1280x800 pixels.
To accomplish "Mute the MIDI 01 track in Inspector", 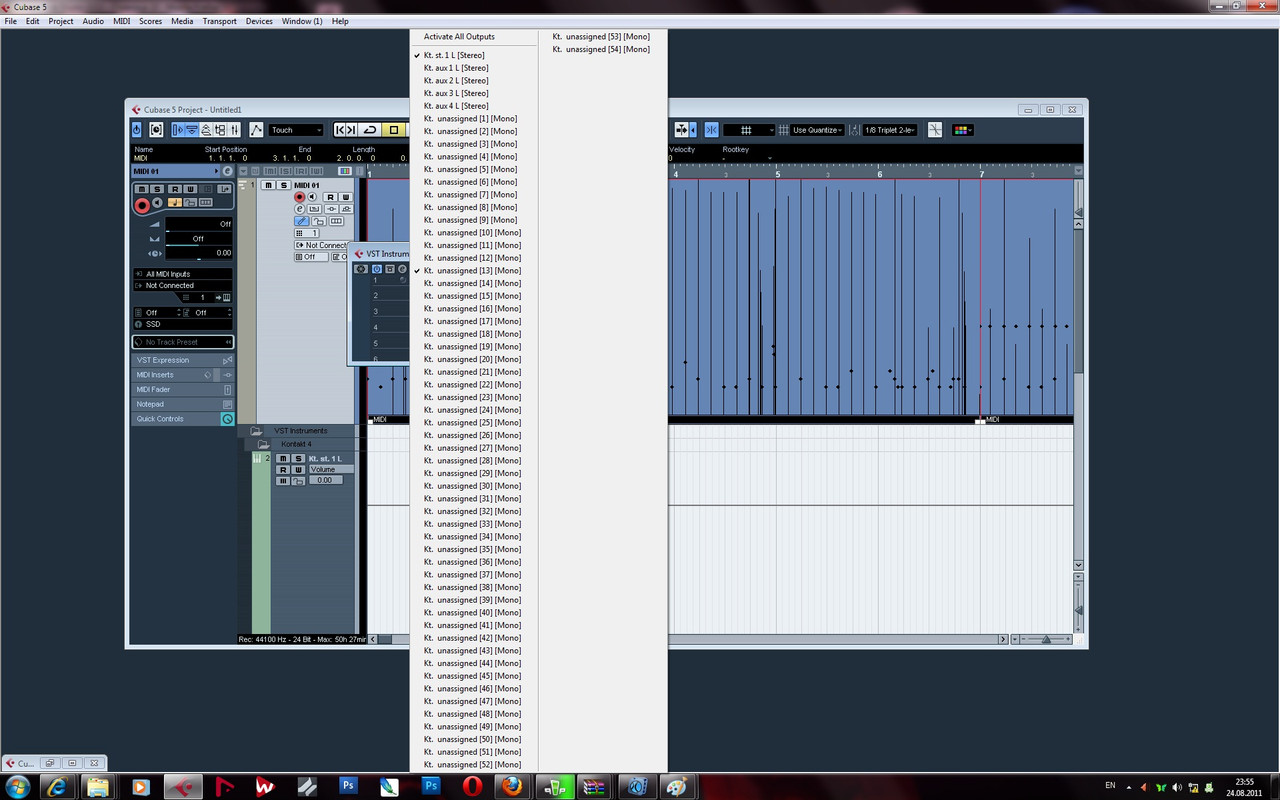I will pyautogui.click(x=141, y=189).
